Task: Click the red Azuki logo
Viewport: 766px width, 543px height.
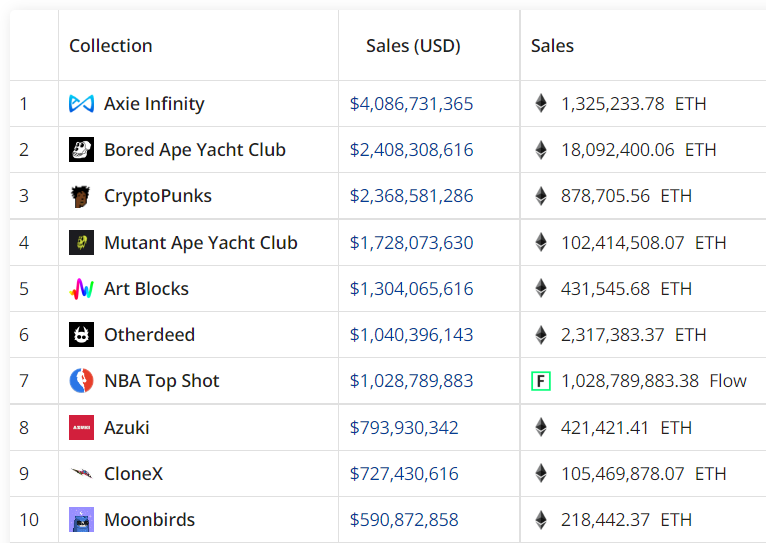Action: point(81,428)
